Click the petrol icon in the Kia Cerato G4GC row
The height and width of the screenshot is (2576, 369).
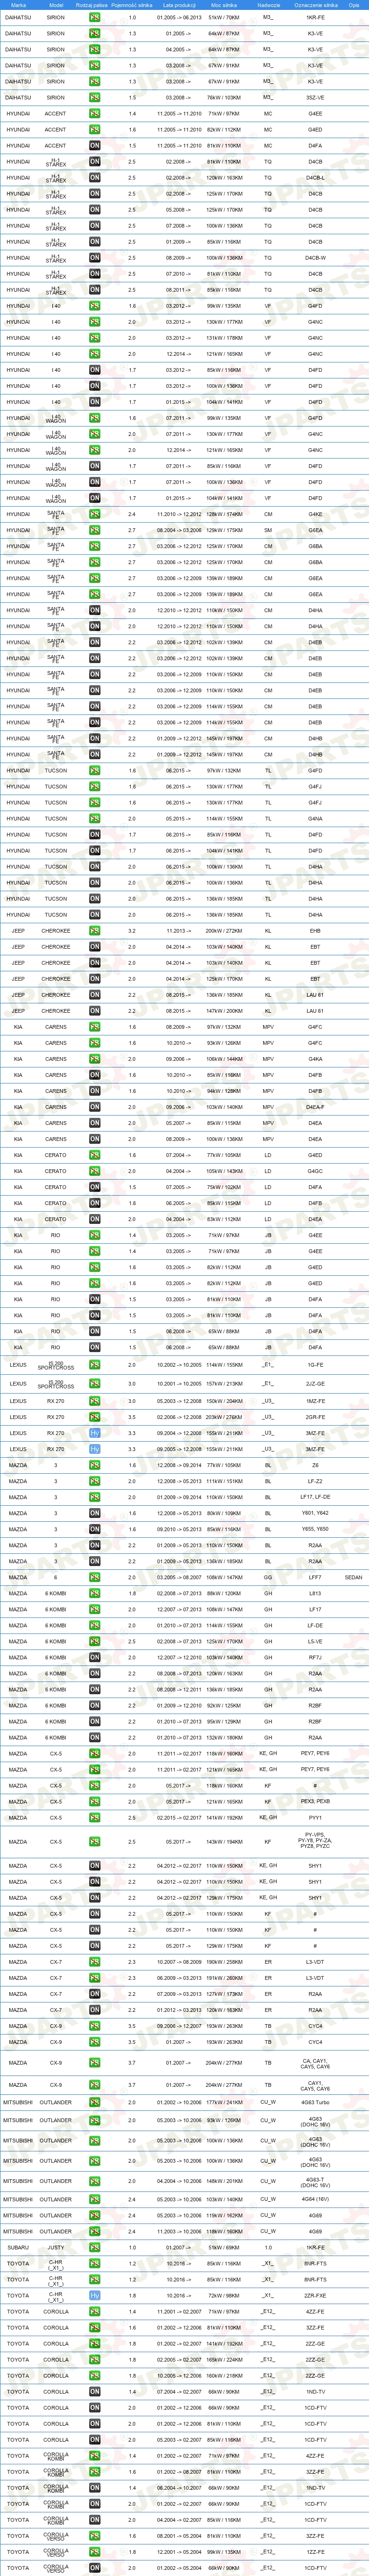point(95,1171)
